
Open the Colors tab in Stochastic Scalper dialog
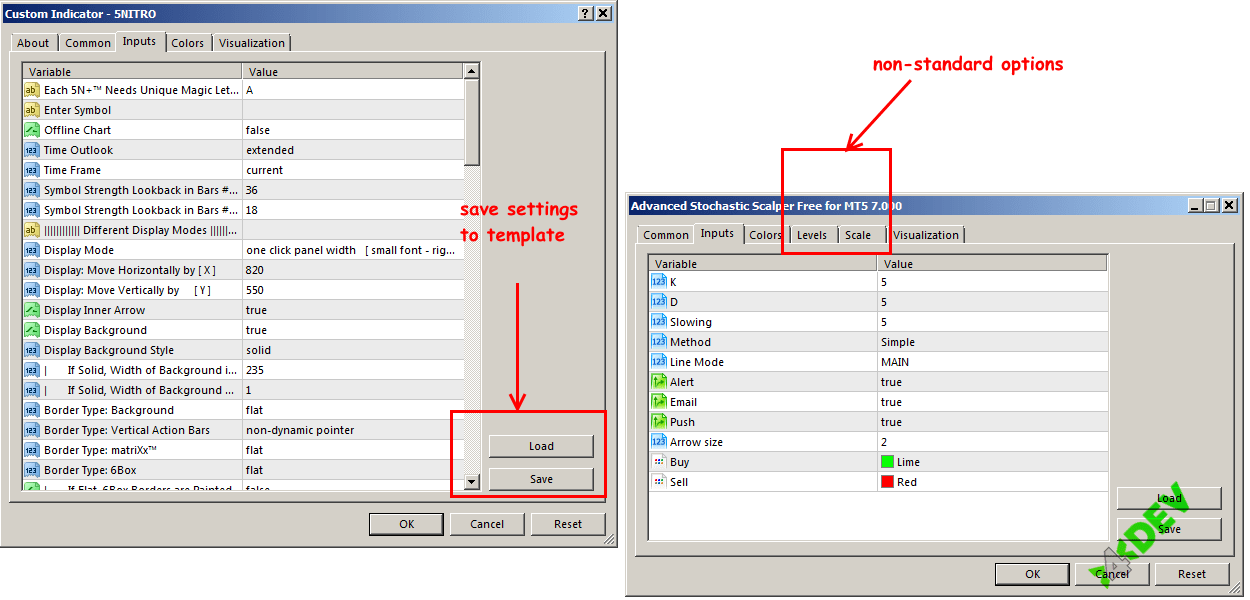tap(765, 235)
